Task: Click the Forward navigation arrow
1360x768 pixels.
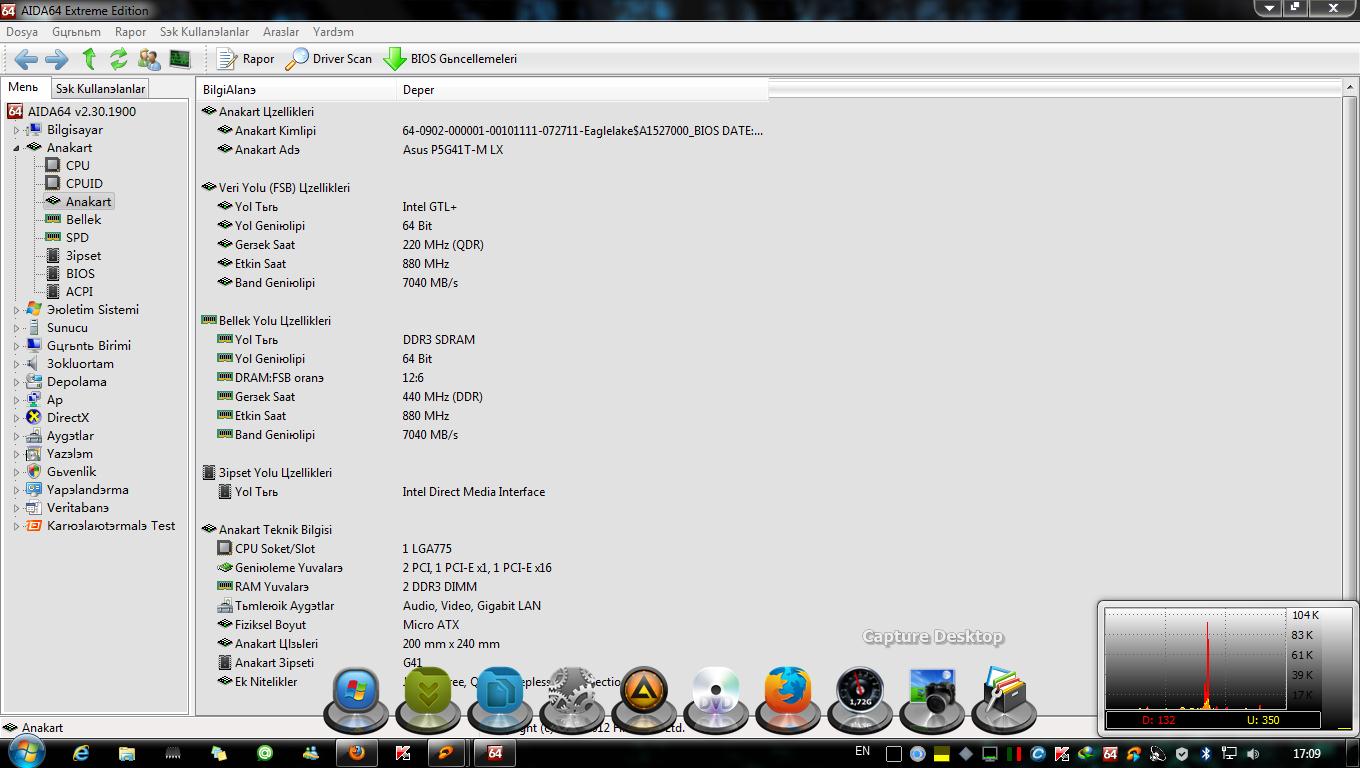Action: click(x=57, y=59)
